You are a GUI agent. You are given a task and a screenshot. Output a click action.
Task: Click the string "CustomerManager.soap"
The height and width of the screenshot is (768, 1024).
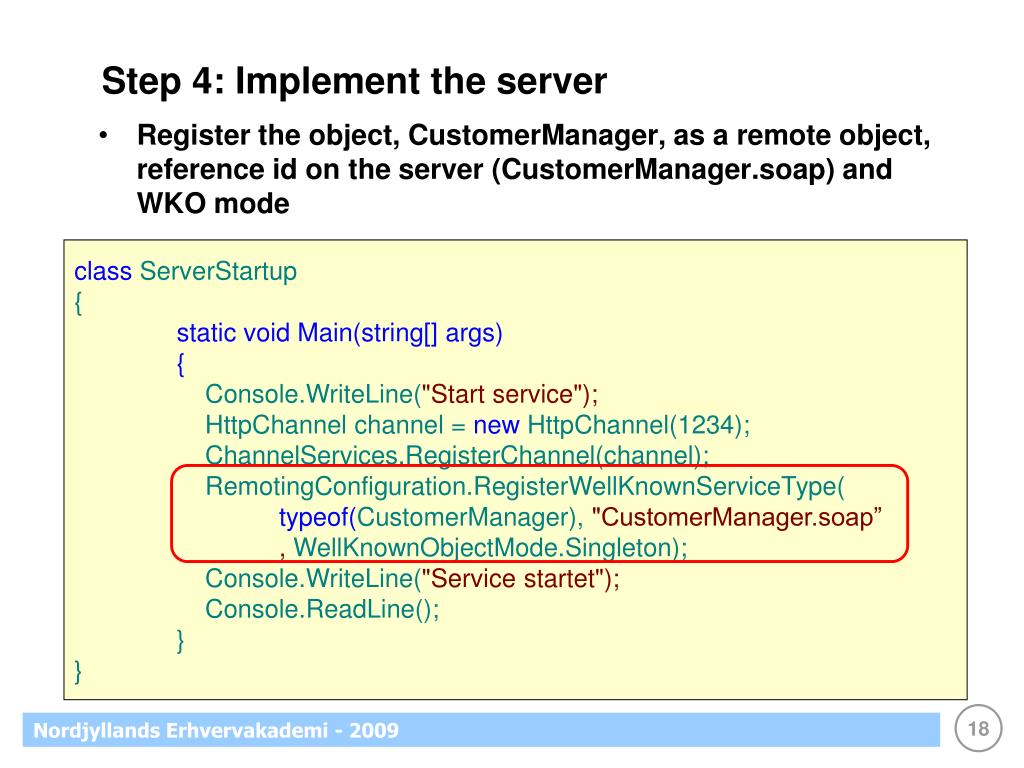coord(737,517)
